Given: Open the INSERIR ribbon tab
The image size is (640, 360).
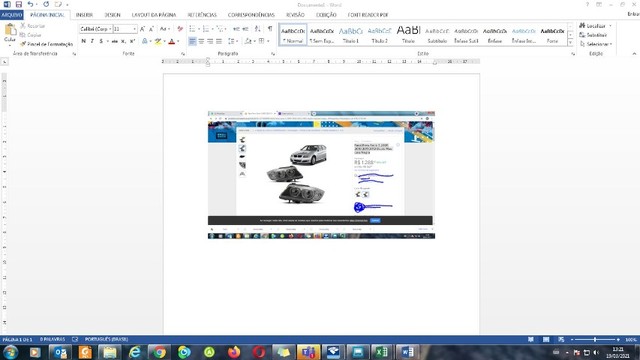Looking at the screenshot, I should click(84, 15).
